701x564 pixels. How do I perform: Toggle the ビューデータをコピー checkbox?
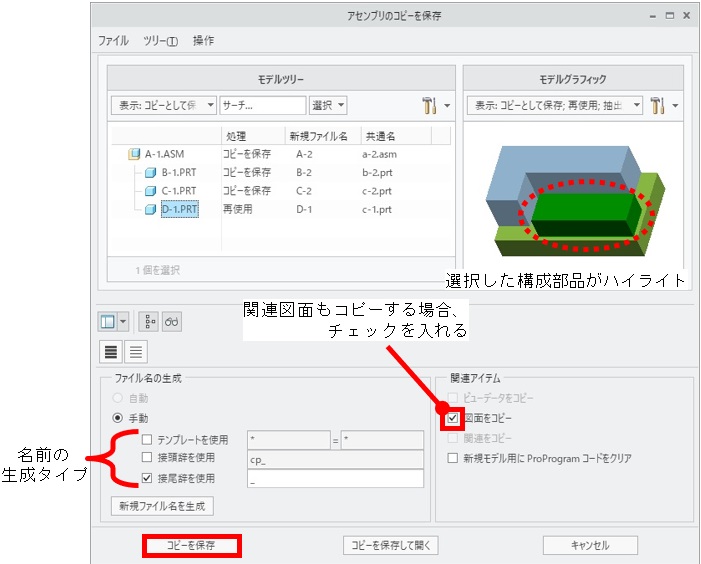pyautogui.click(x=453, y=397)
